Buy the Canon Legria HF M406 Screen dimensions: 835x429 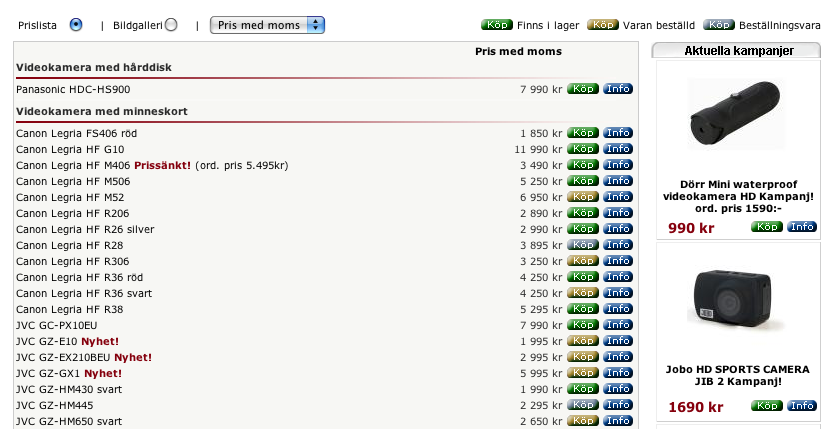583,164
